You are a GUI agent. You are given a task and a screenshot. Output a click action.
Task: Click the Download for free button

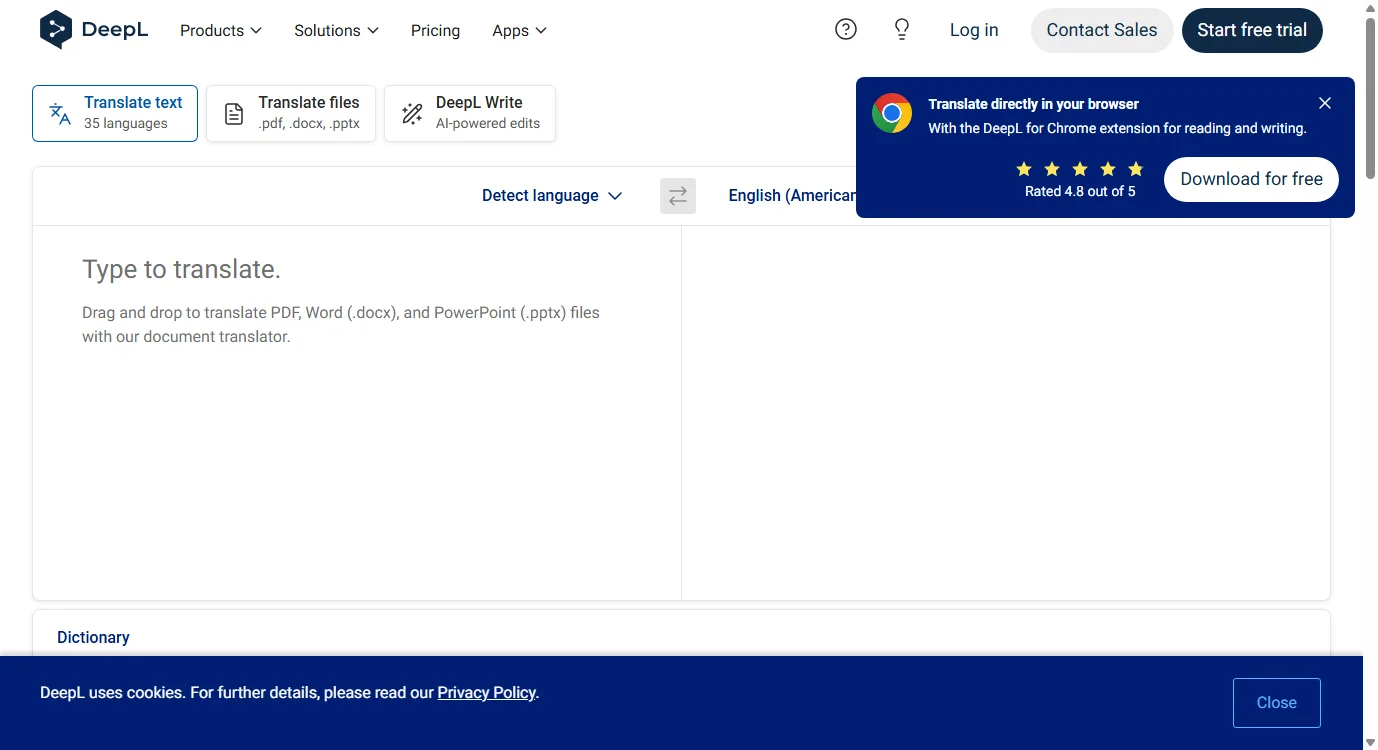(1251, 179)
